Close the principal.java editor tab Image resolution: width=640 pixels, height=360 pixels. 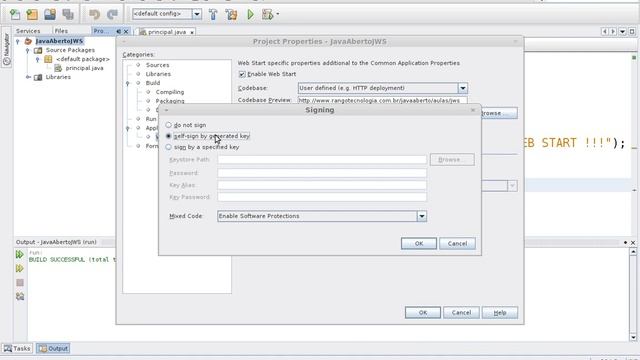point(192,32)
